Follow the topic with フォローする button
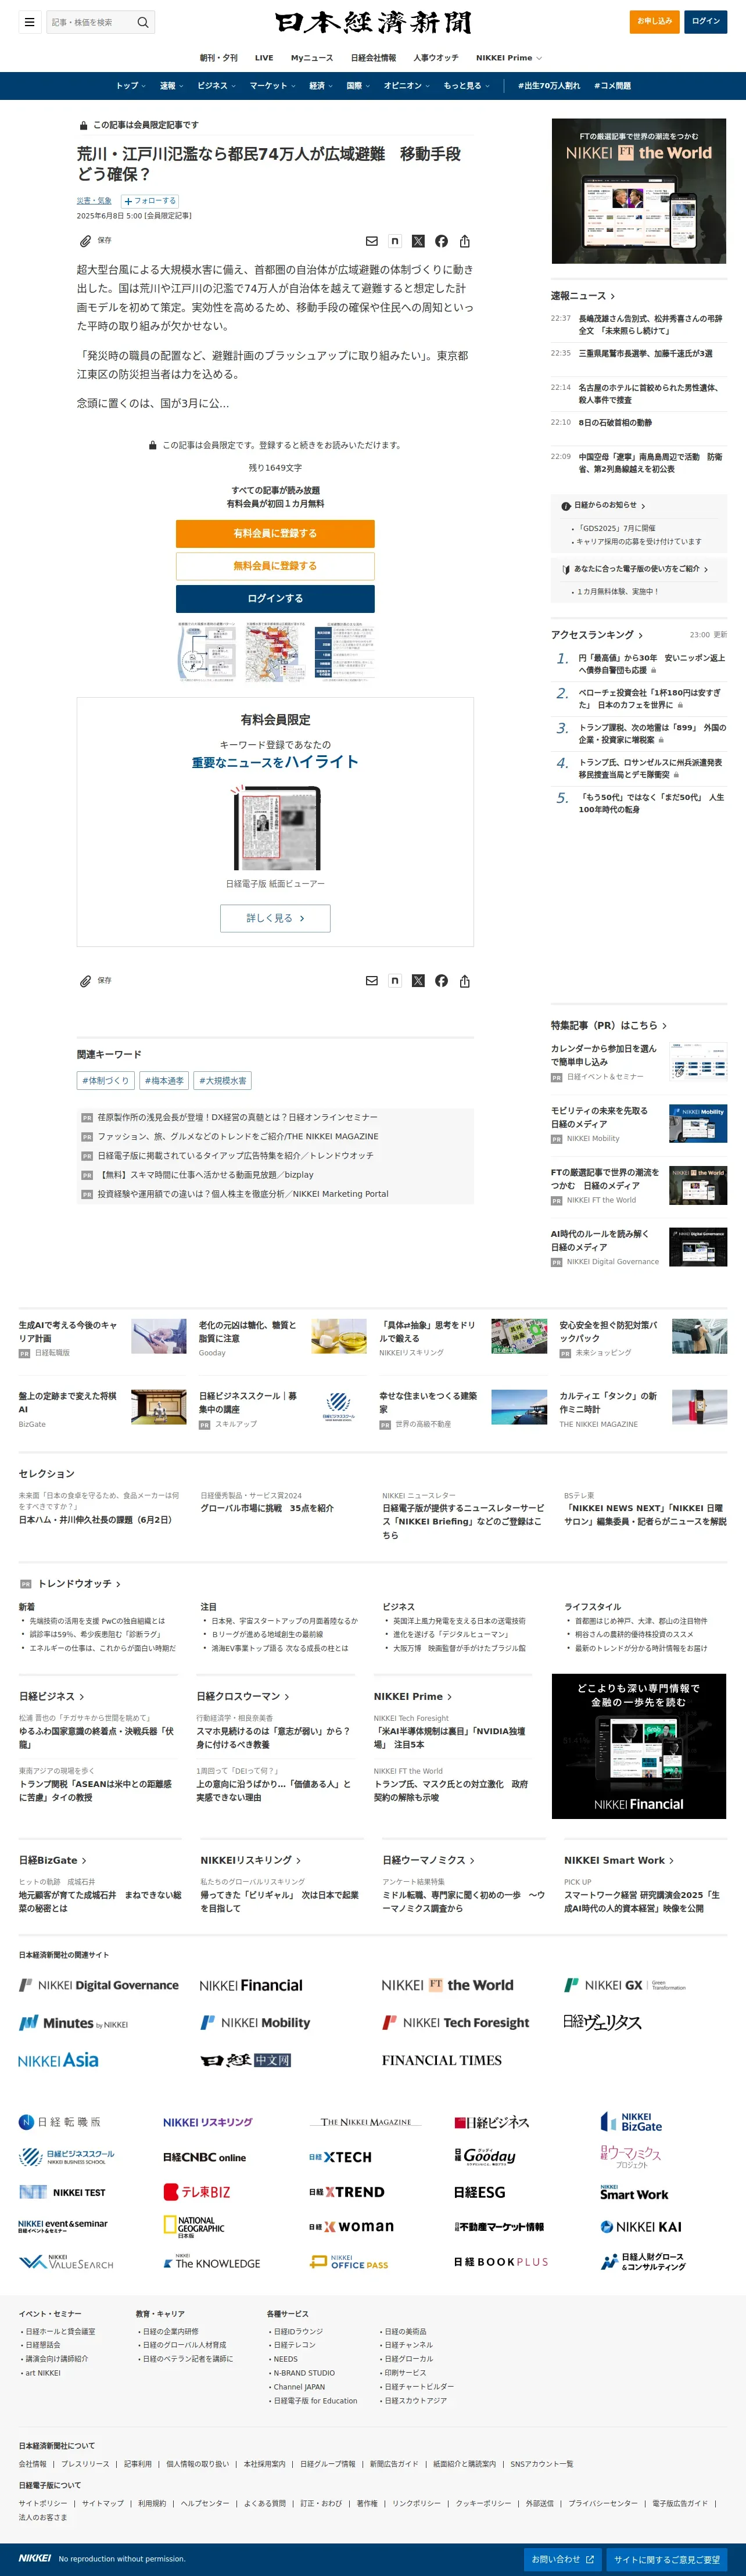 [x=150, y=201]
